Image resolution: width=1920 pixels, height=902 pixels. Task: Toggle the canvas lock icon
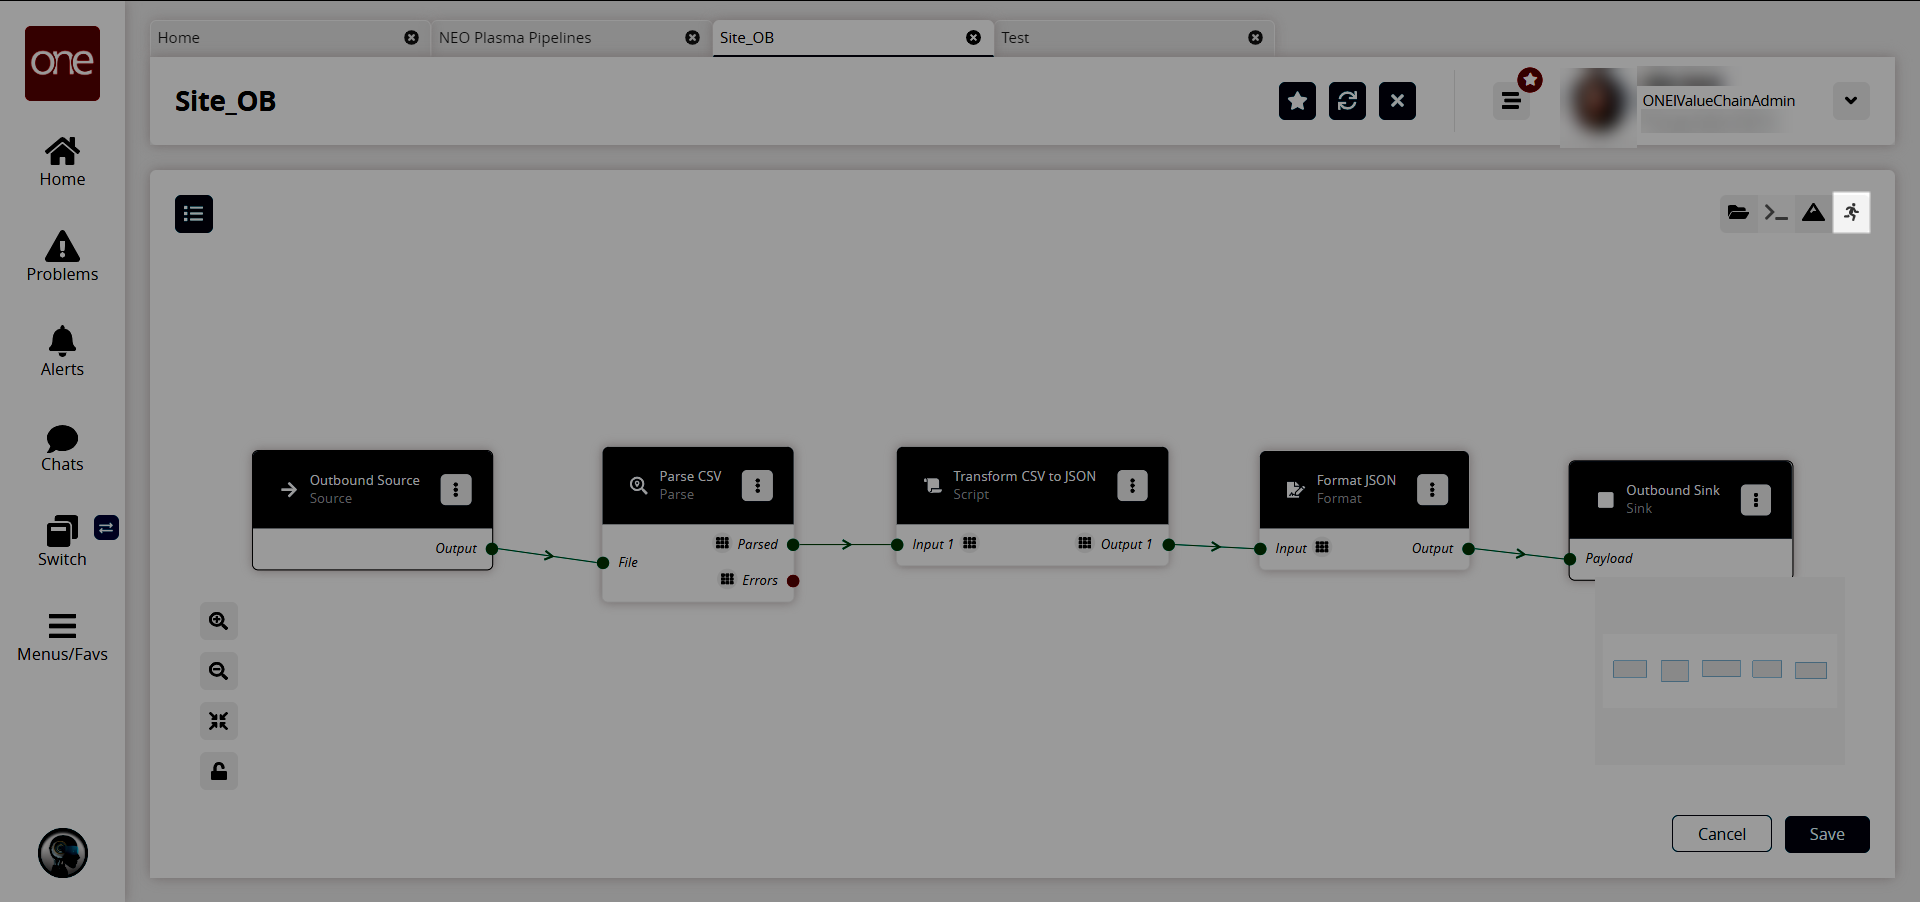pos(219,771)
